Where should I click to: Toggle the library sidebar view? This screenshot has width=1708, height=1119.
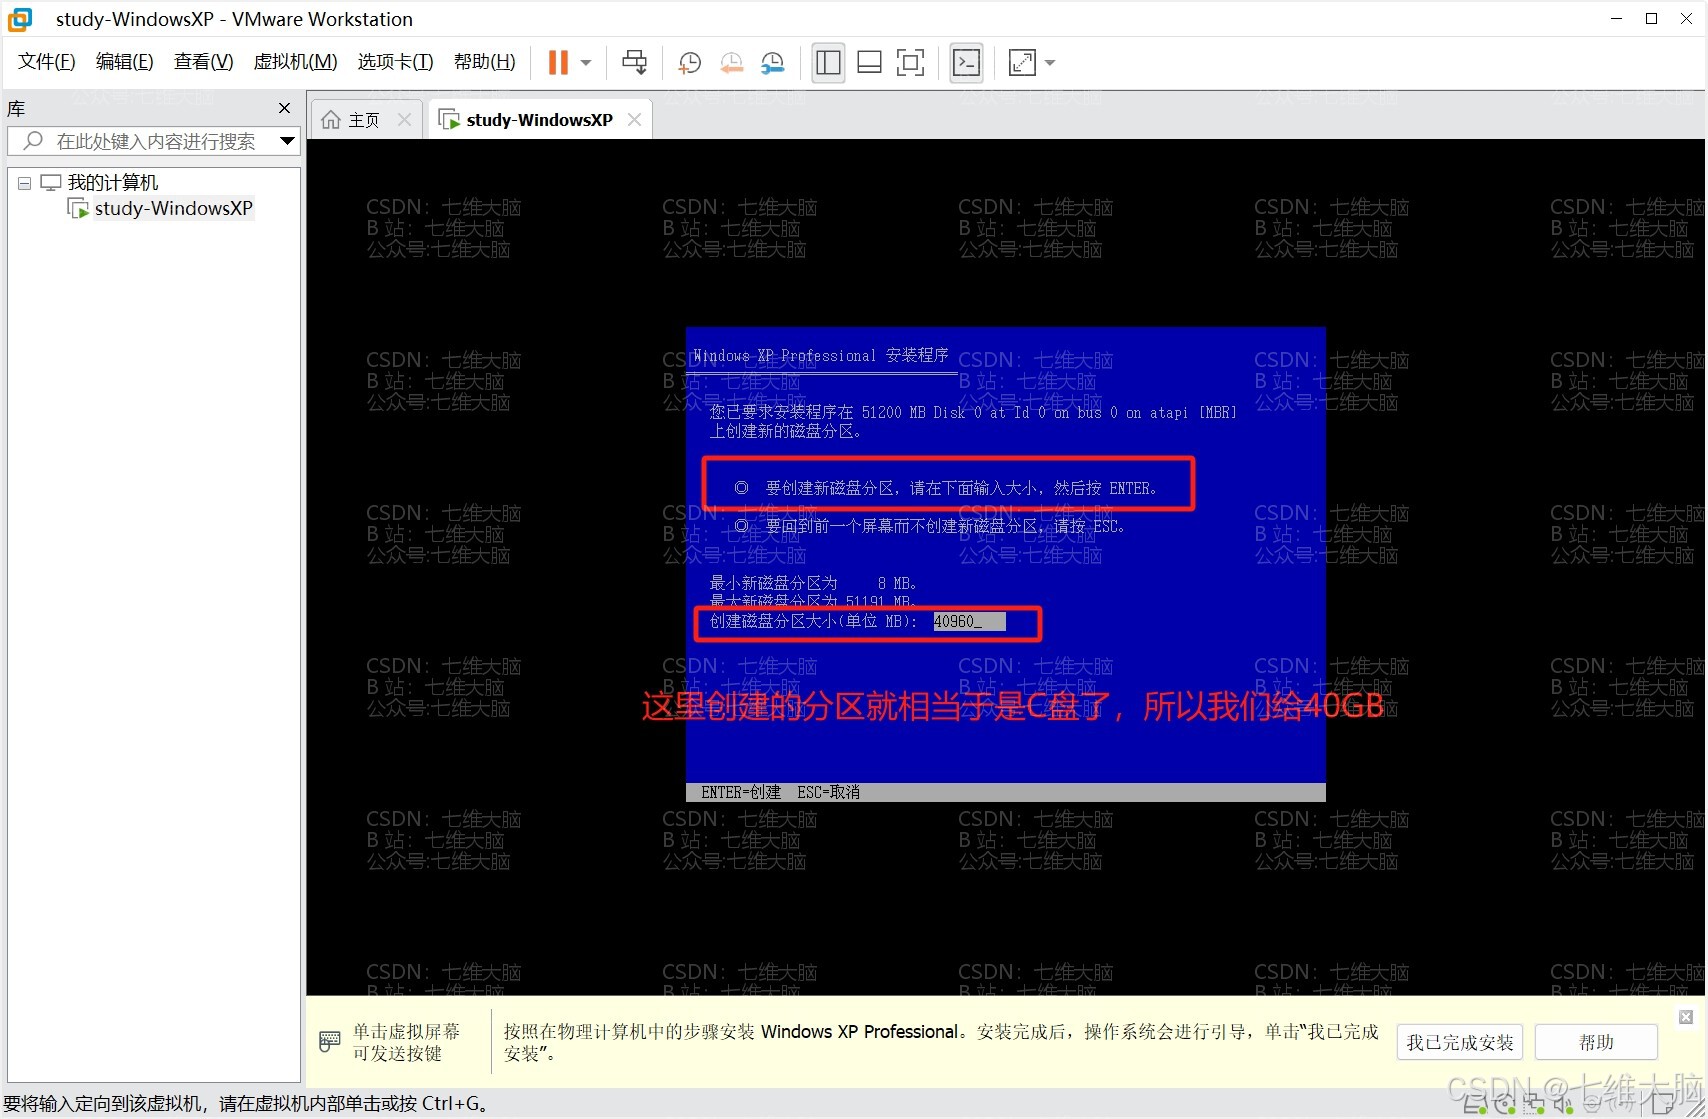pyautogui.click(x=828, y=63)
